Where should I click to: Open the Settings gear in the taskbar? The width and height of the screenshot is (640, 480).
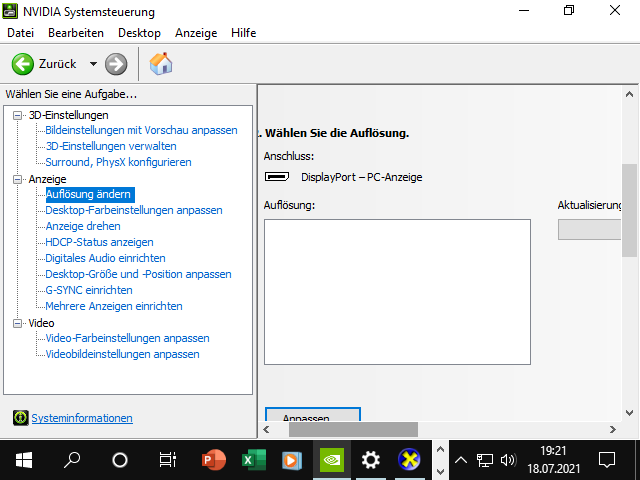[371, 460]
